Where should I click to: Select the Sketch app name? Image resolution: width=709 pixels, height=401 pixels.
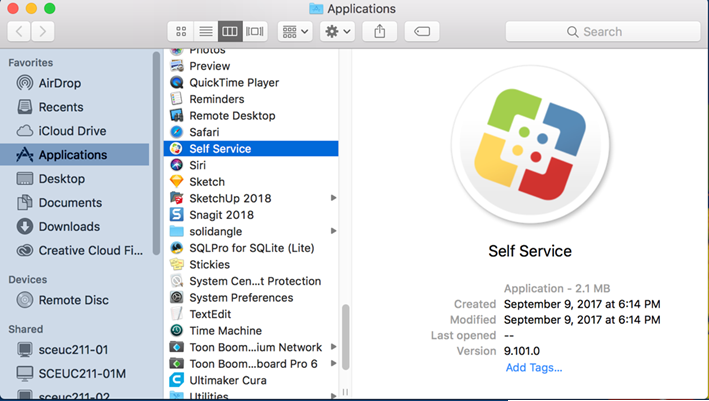pyautogui.click(x=207, y=182)
